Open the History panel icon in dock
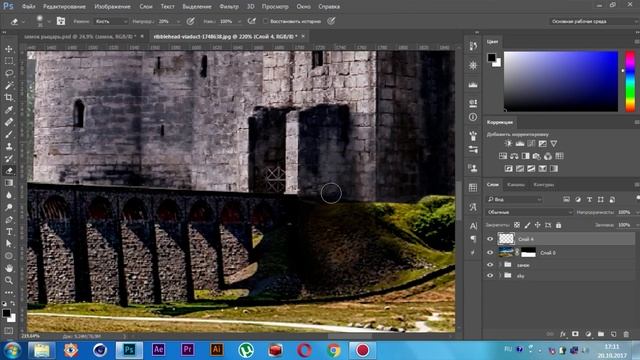Screen dimensions: 640x360 (x=473, y=46)
